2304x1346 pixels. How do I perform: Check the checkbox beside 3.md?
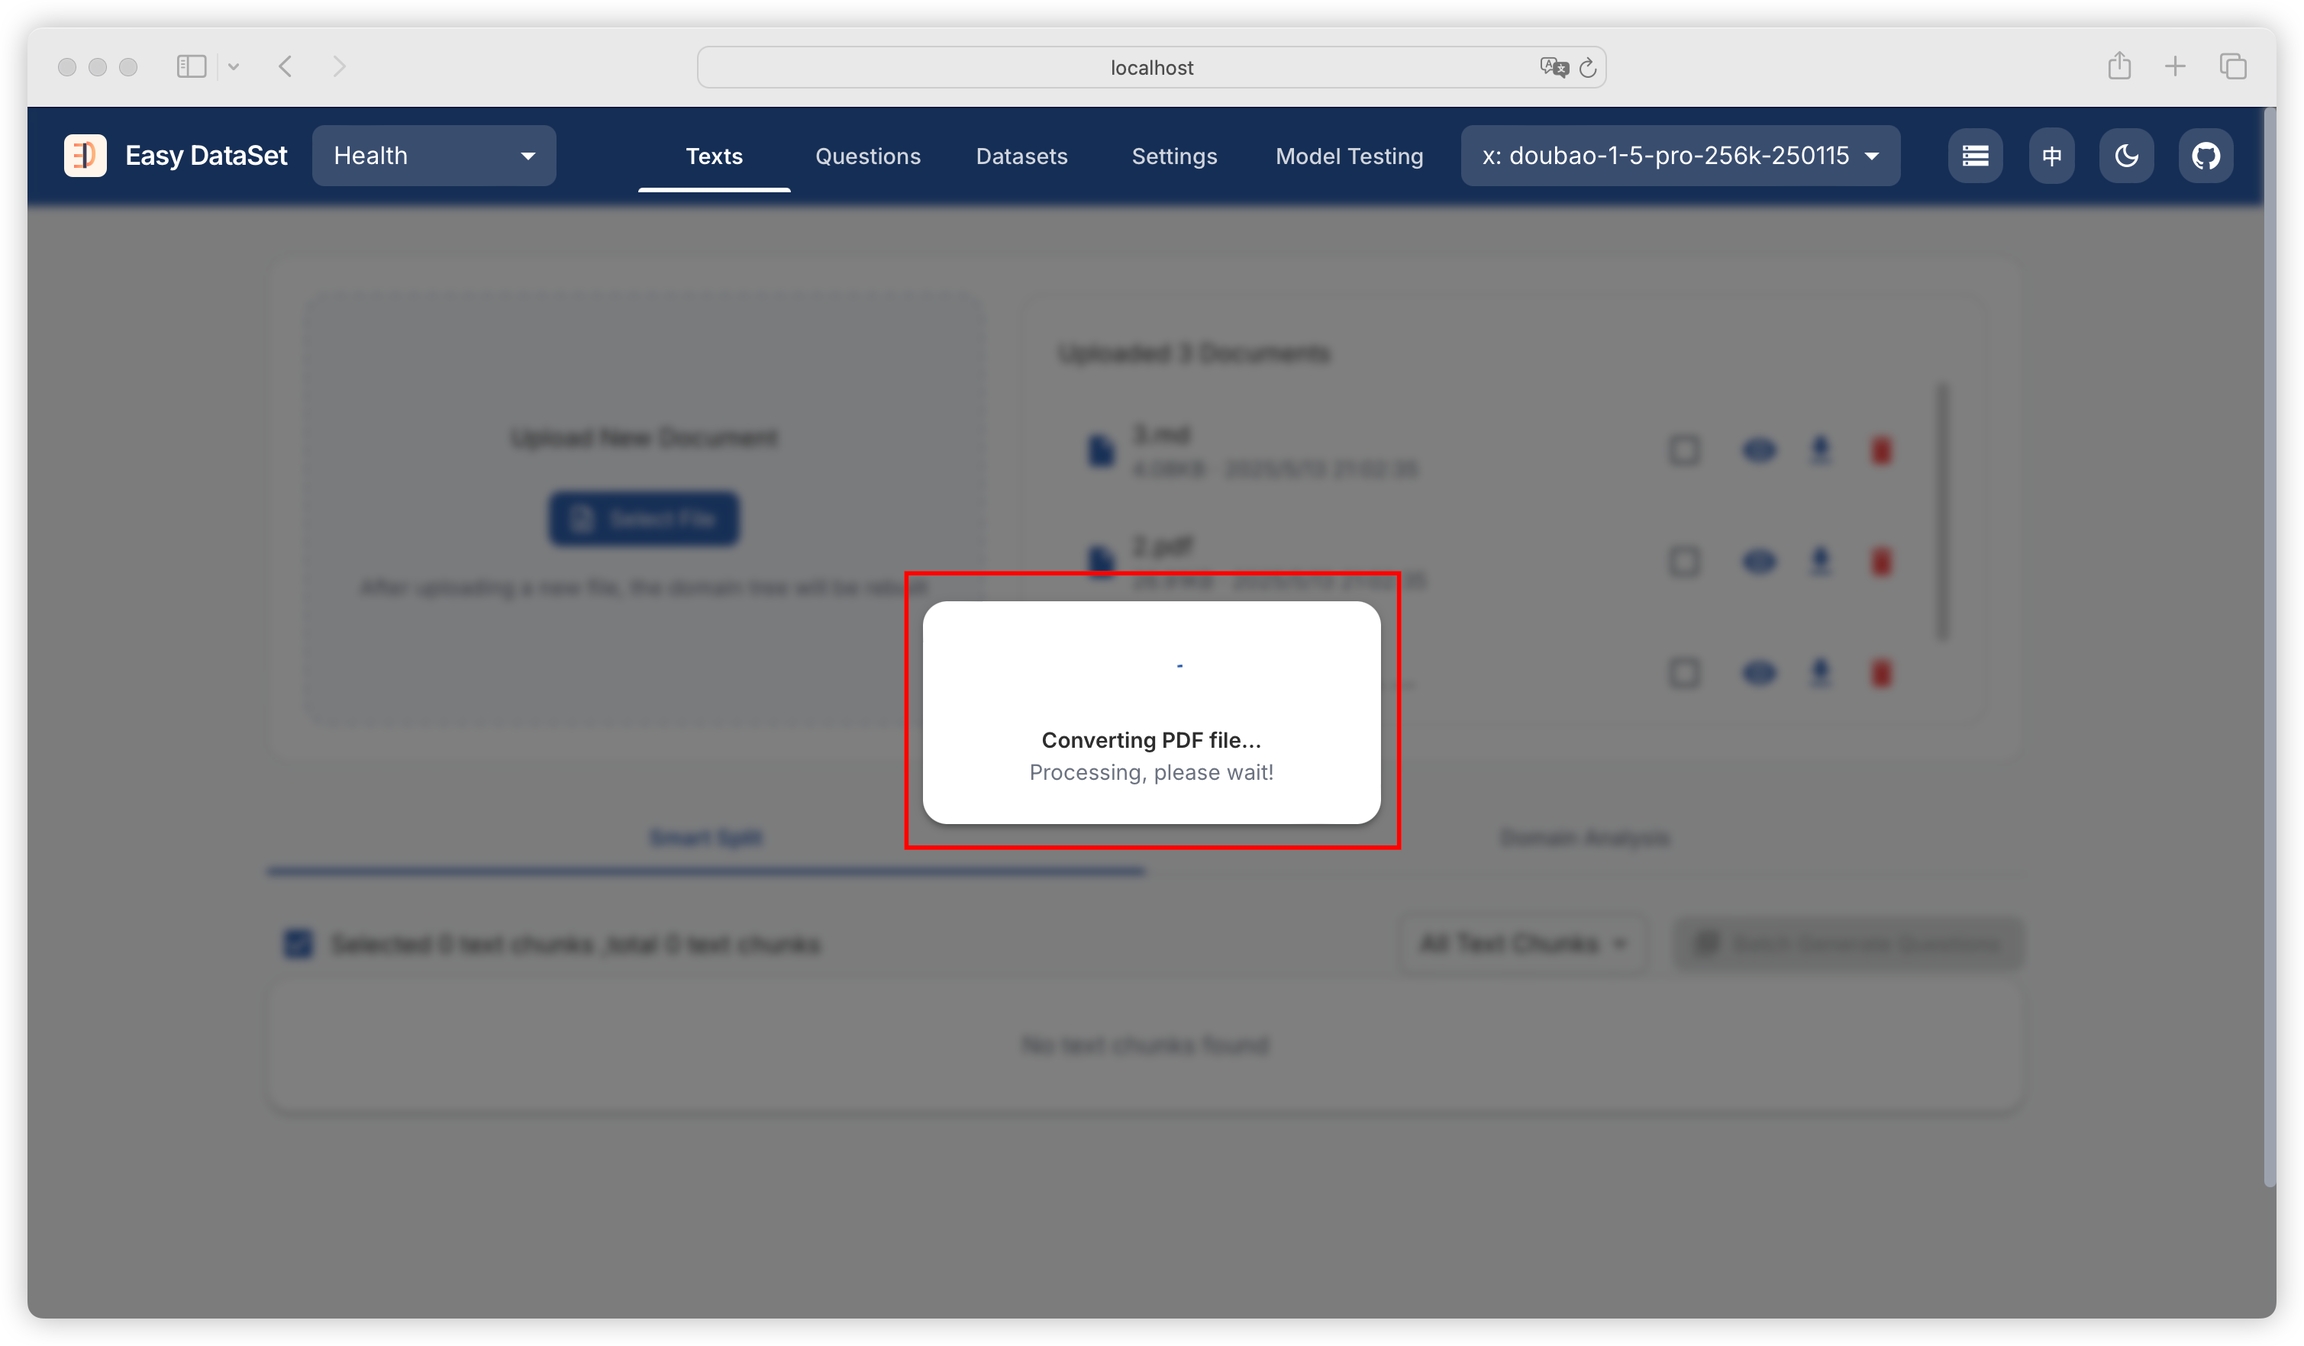1684,451
